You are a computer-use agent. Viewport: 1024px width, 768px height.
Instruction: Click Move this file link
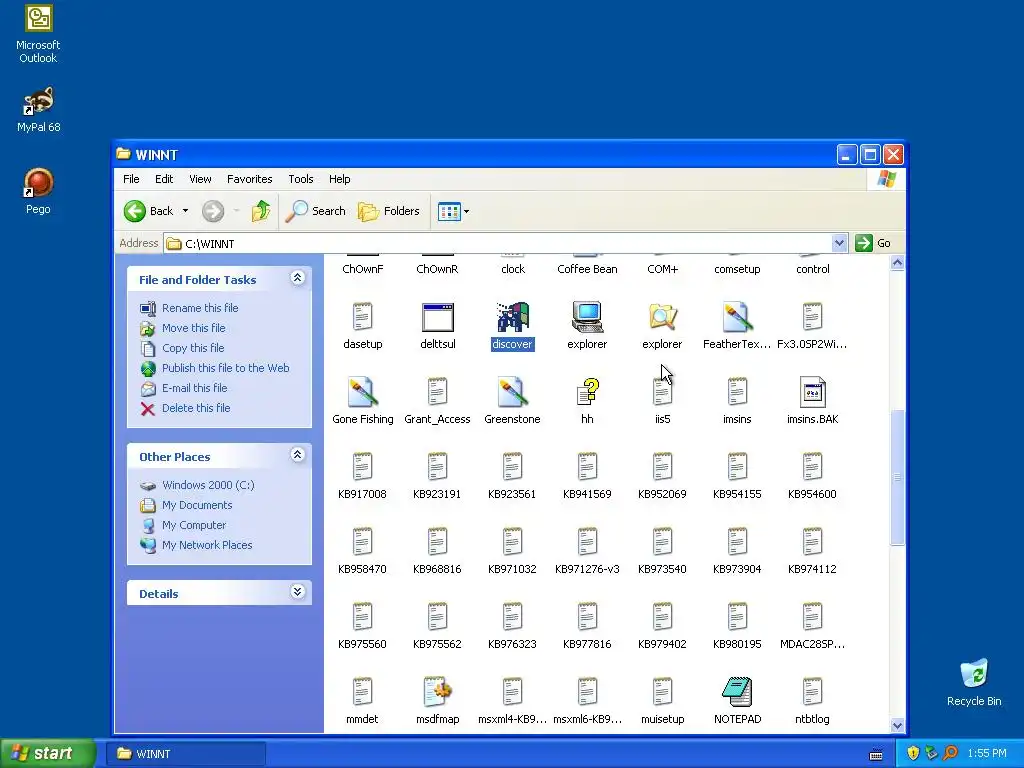tap(193, 328)
